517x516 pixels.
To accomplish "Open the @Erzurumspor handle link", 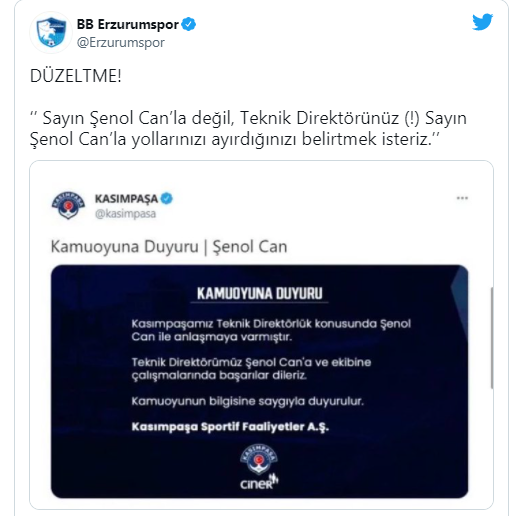I will point(121,43).
